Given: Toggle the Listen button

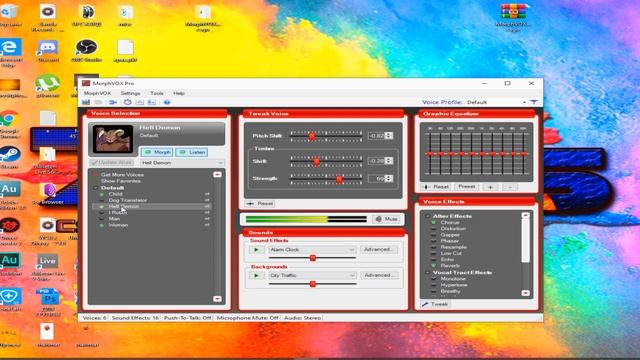Looking at the screenshot, I should pos(191,152).
